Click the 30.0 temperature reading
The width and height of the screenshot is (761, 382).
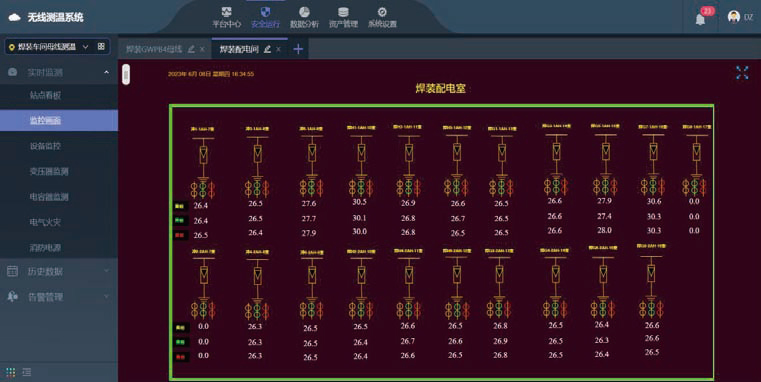click(360, 232)
